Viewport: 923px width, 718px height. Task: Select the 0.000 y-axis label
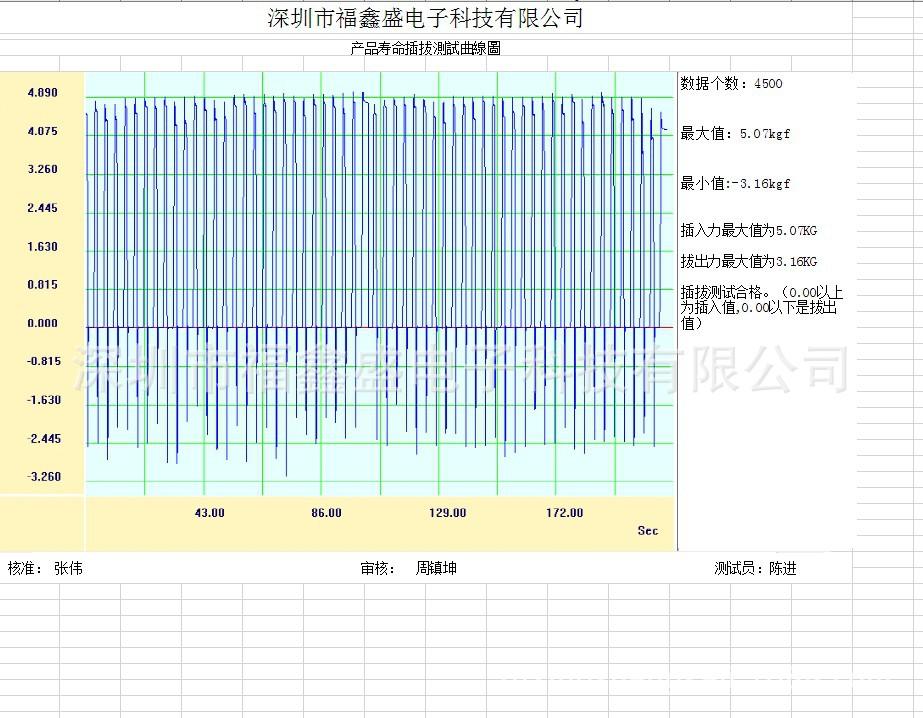click(x=43, y=323)
